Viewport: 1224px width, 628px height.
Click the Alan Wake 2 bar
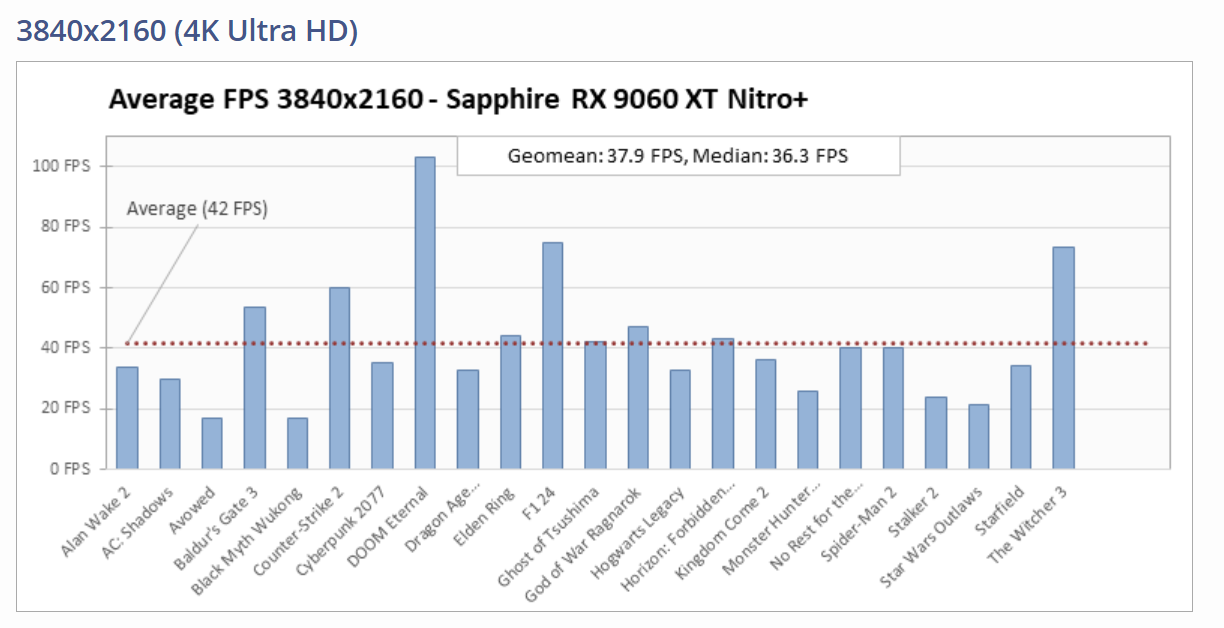pyautogui.click(x=127, y=418)
